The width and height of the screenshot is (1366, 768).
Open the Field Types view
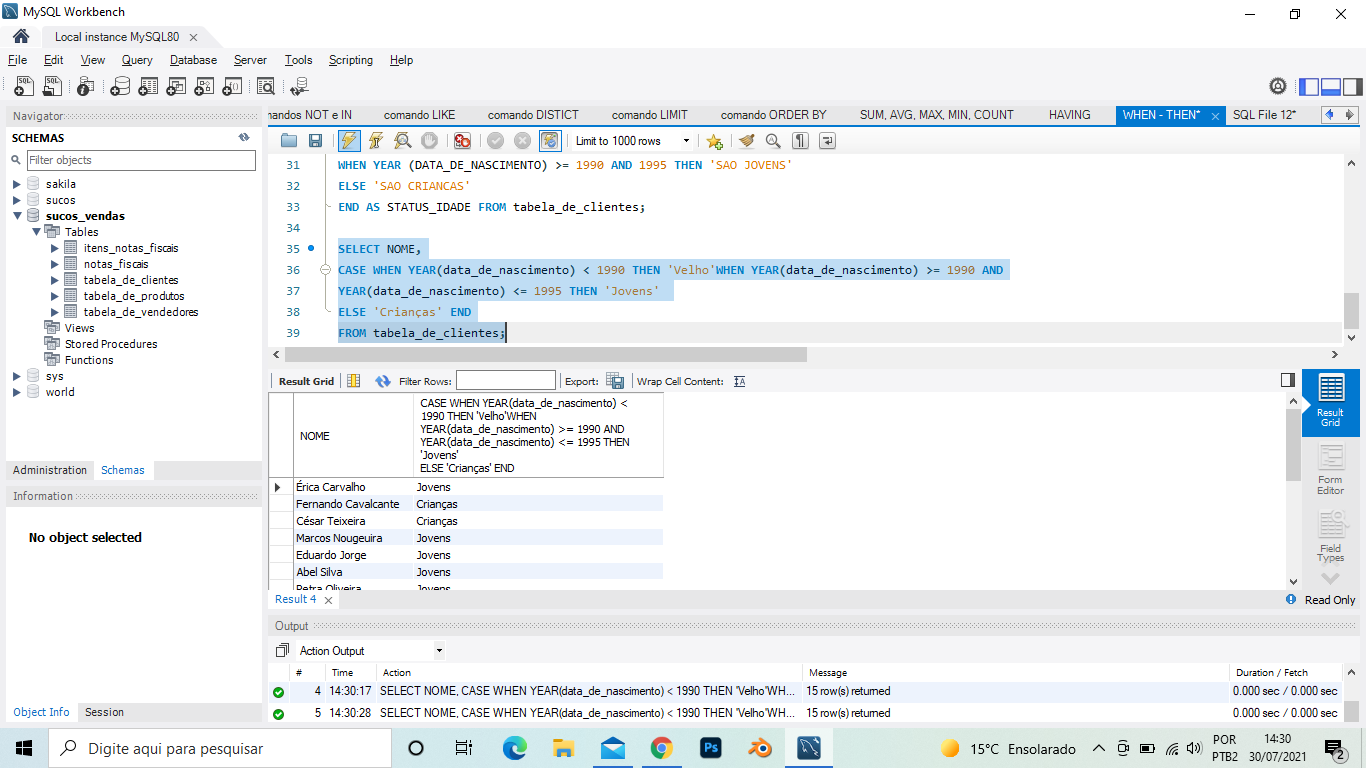pos(1330,535)
